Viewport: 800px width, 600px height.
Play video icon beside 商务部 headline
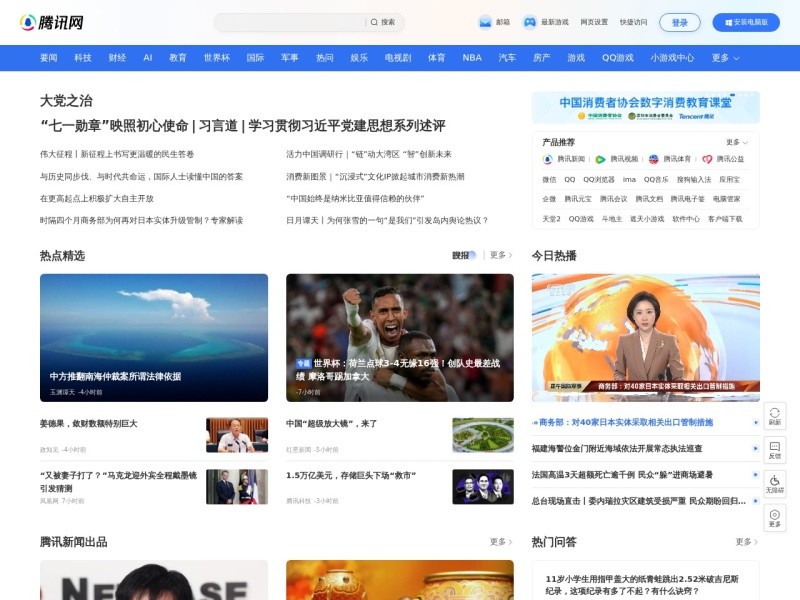(756, 422)
